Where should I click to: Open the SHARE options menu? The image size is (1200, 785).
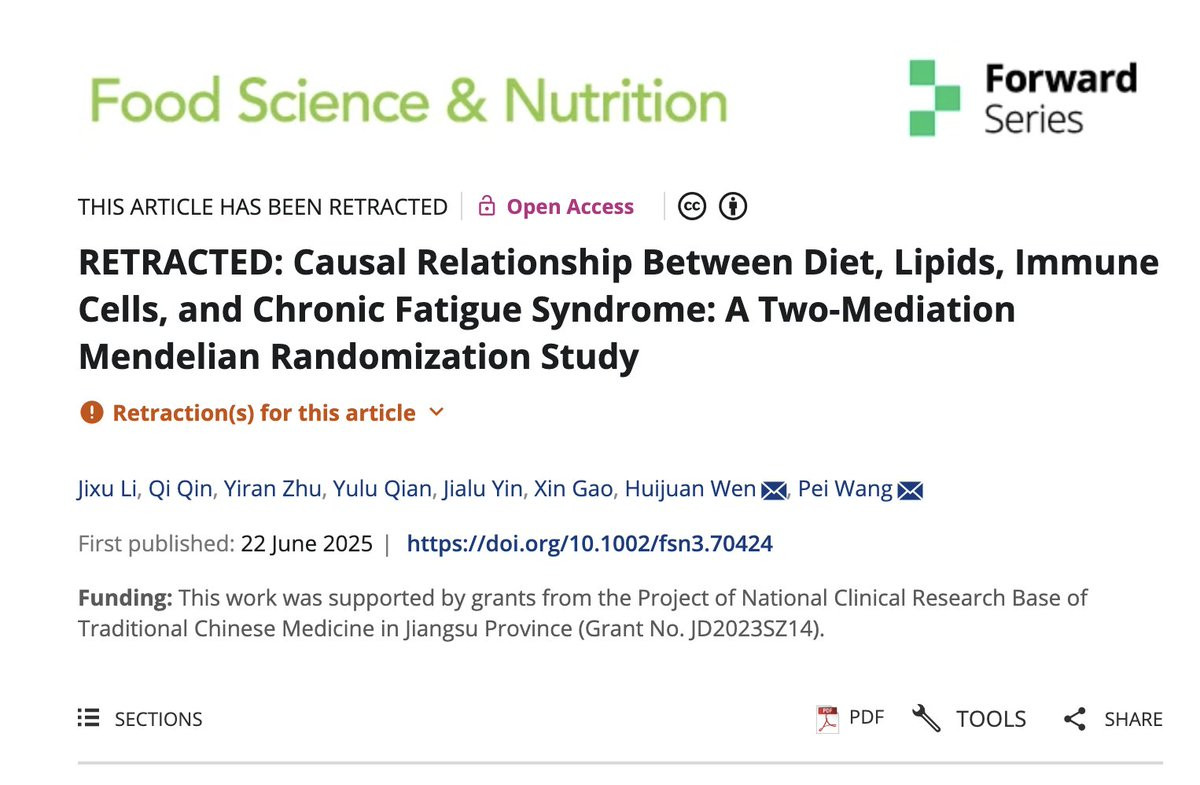click(x=1113, y=719)
